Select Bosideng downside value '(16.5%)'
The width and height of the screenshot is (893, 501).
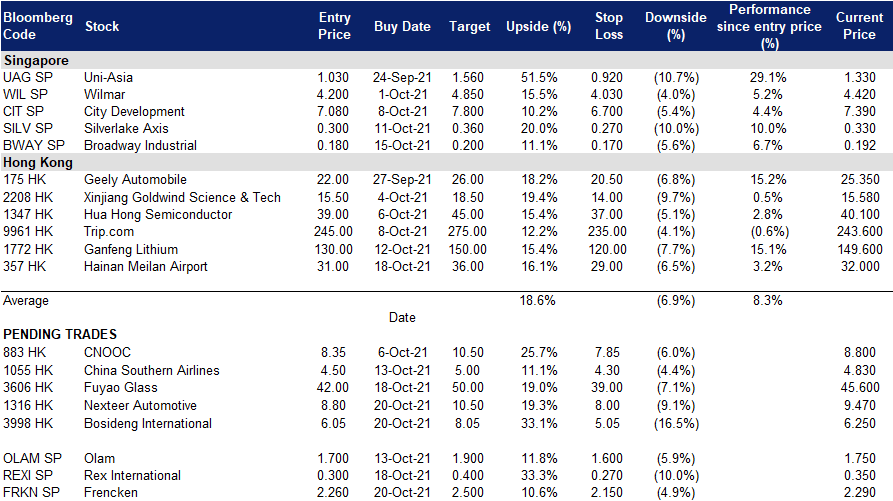coord(675,424)
